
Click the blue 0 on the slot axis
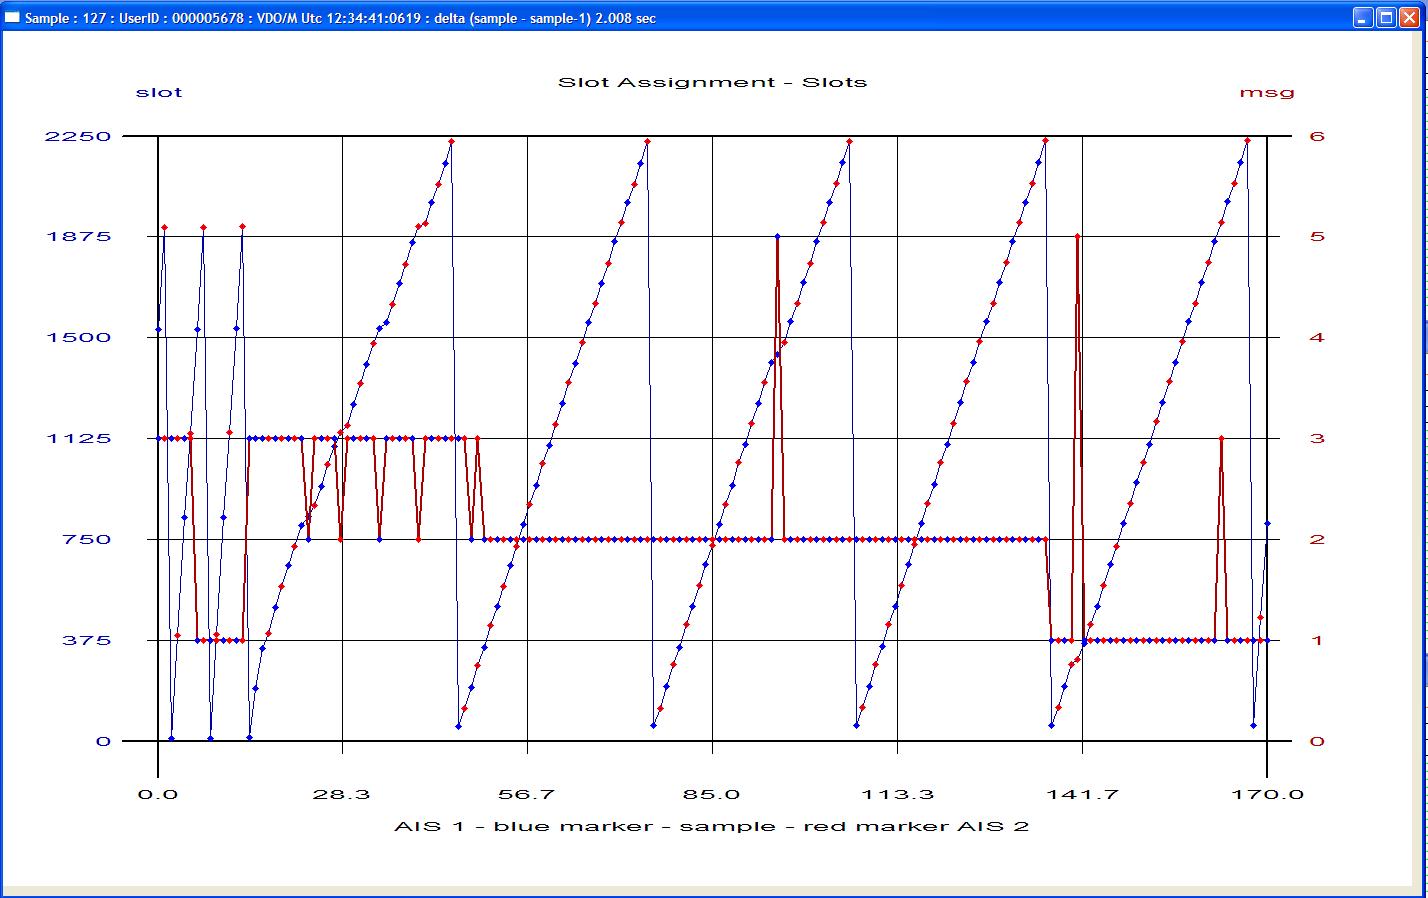coord(103,741)
